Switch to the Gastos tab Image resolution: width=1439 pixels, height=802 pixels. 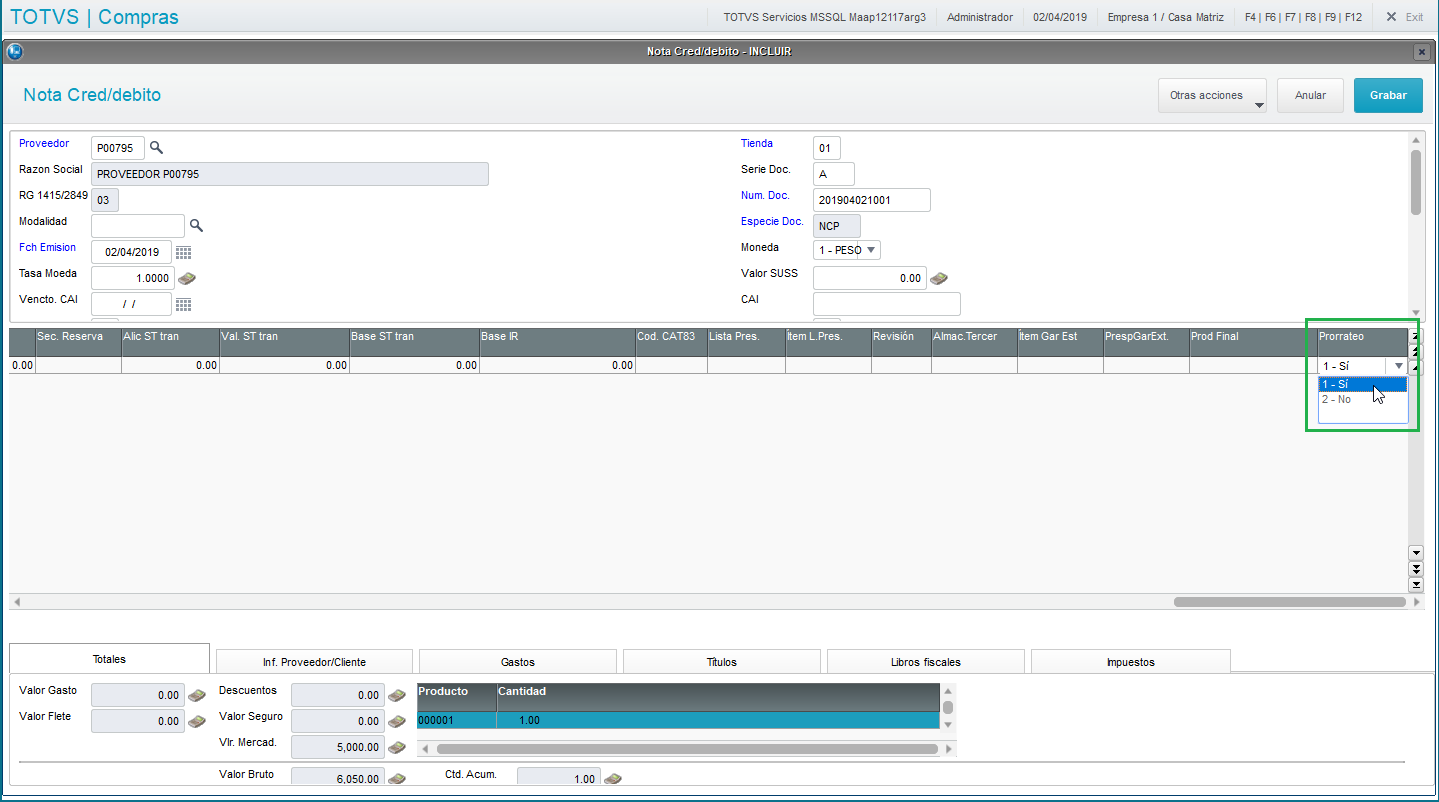pyautogui.click(x=518, y=662)
